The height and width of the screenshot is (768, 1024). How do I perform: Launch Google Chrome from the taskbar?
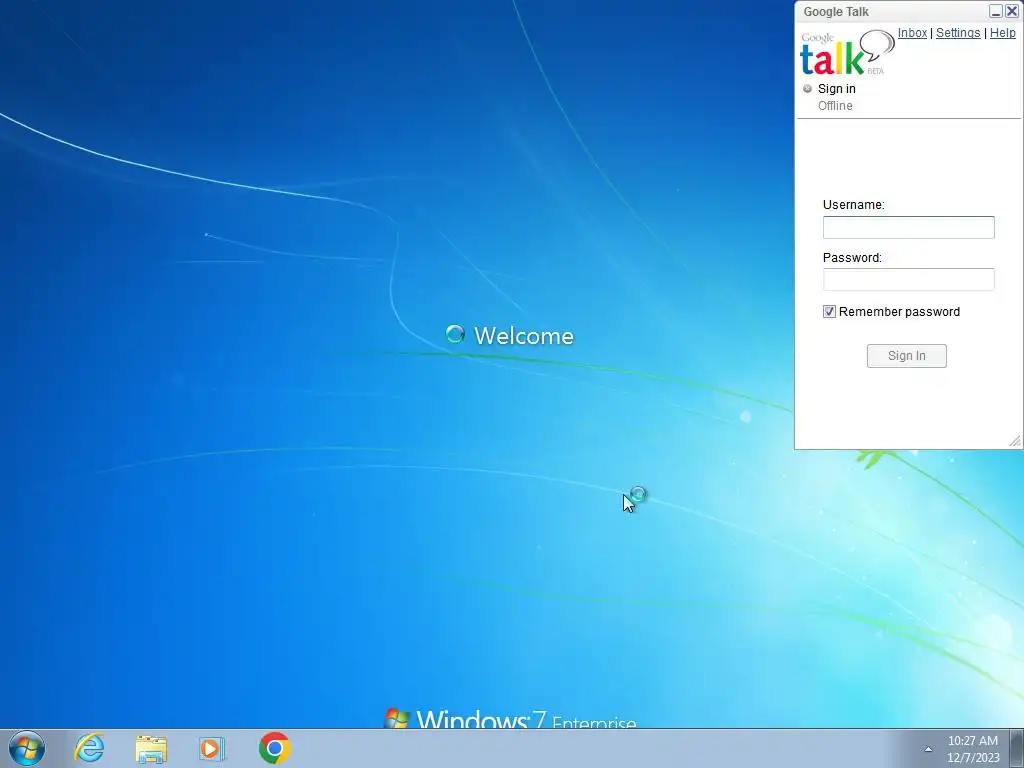tap(274, 748)
